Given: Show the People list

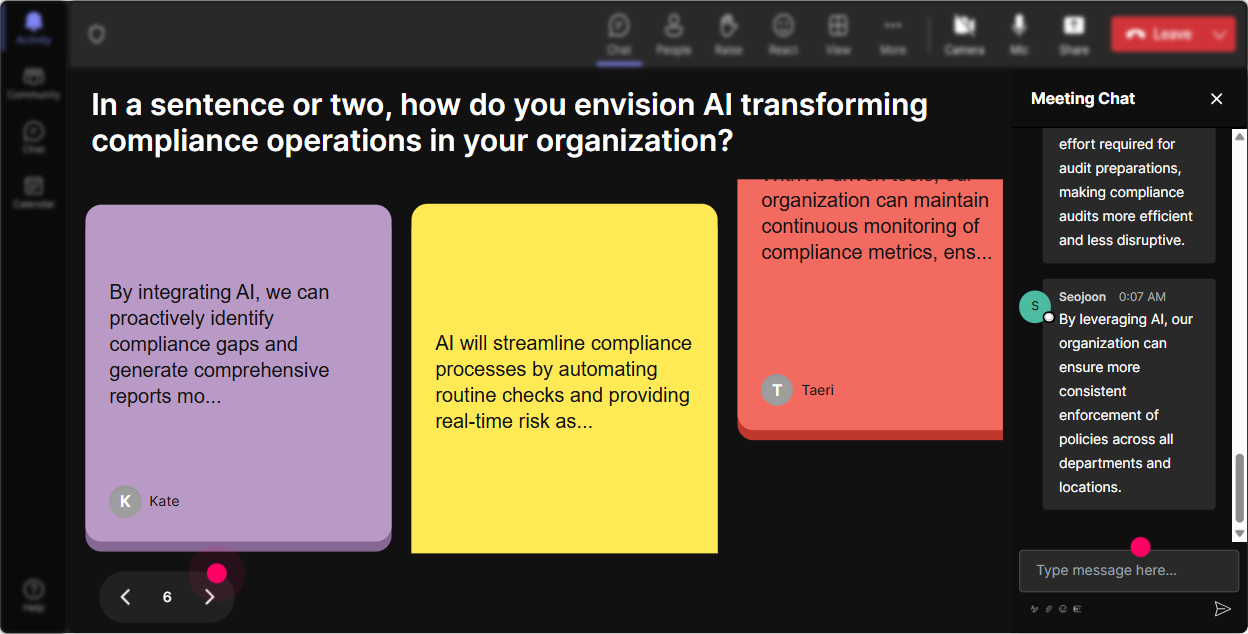Looking at the screenshot, I should point(674,34).
